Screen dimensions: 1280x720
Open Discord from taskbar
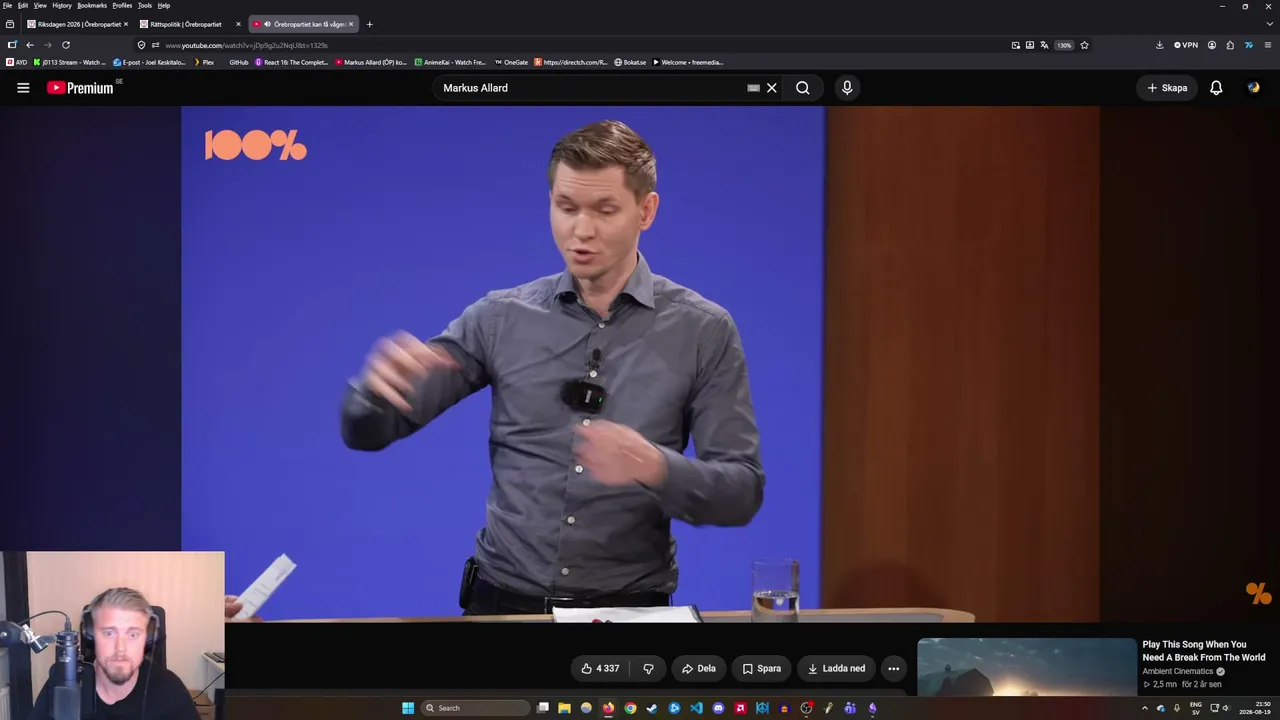[x=718, y=708]
